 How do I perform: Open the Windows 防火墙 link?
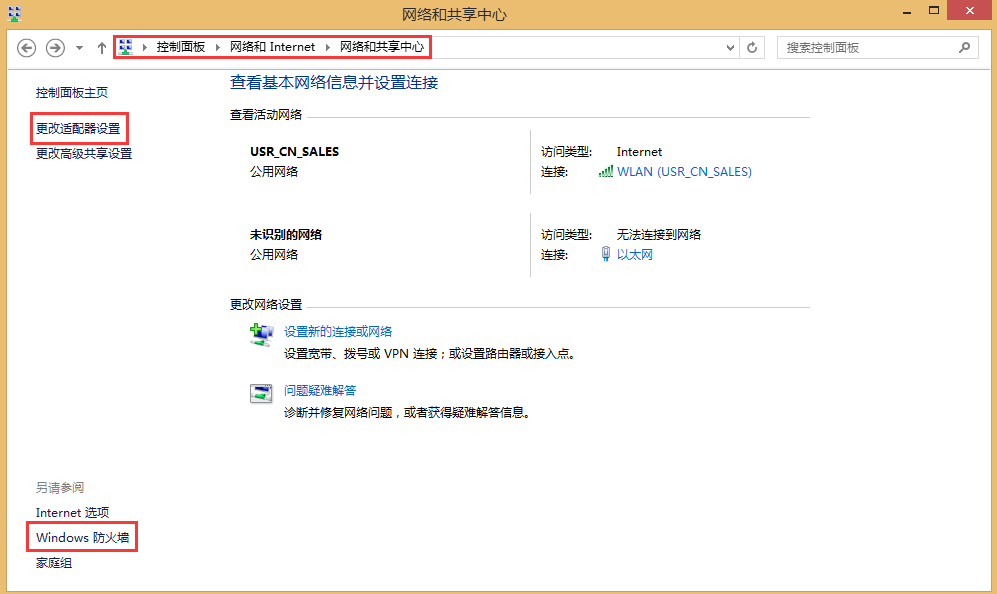point(82,538)
